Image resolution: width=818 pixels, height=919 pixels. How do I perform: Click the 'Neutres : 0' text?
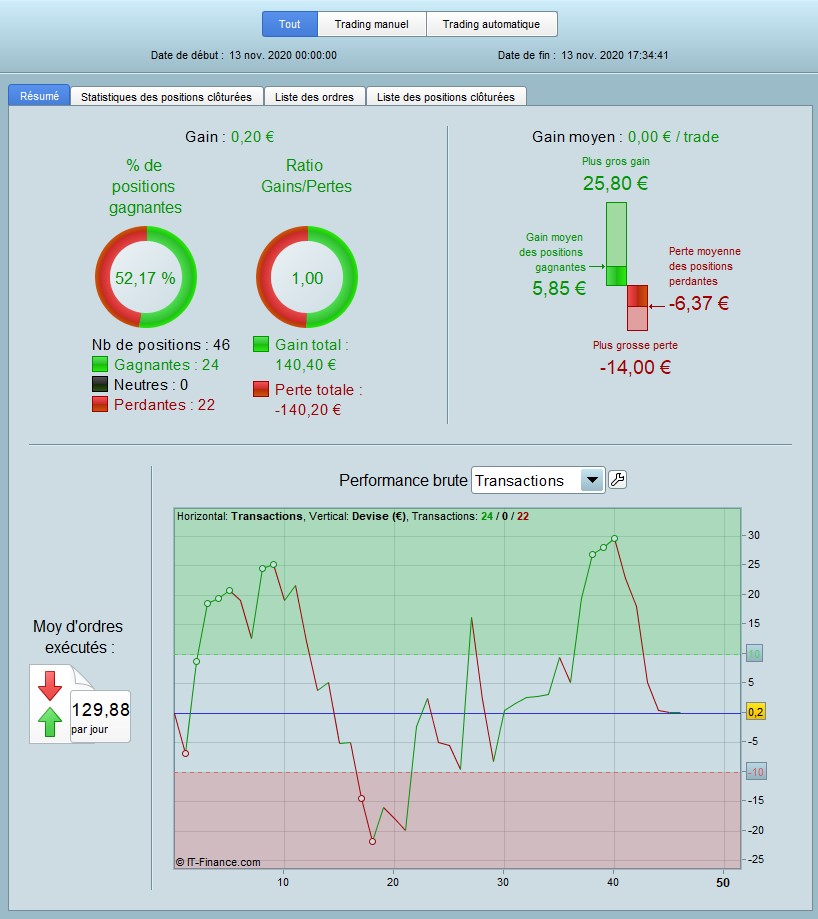click(151, 384)
